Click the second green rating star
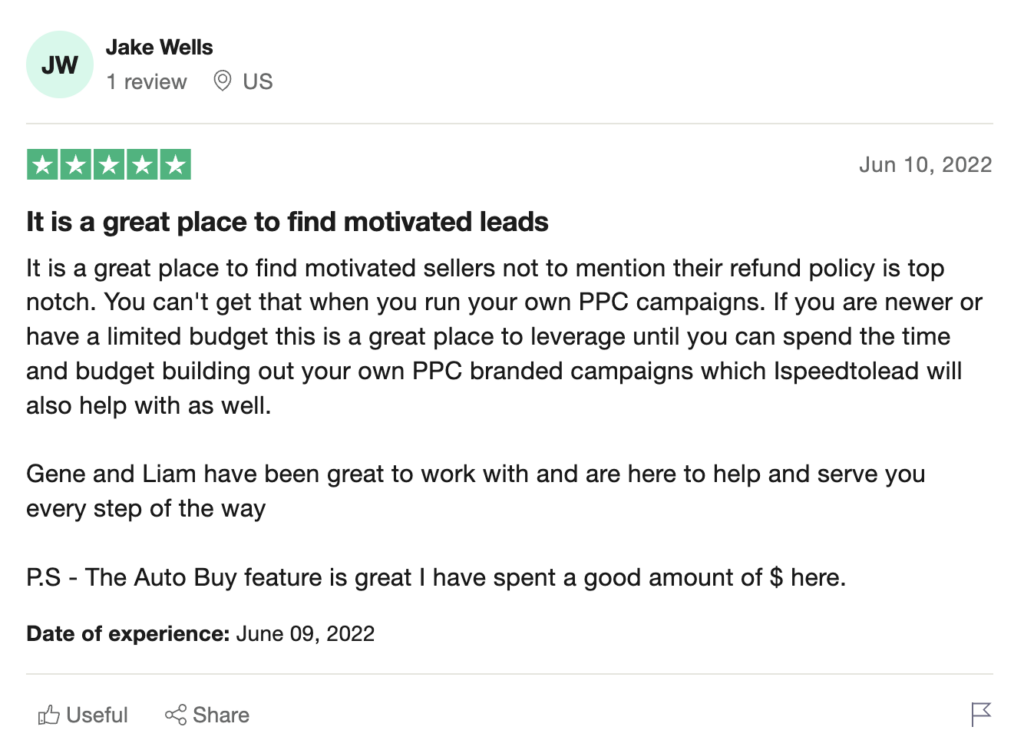The width and height of the screenshot is (1024, 740). pyautogui.click(x=76, y=165)
